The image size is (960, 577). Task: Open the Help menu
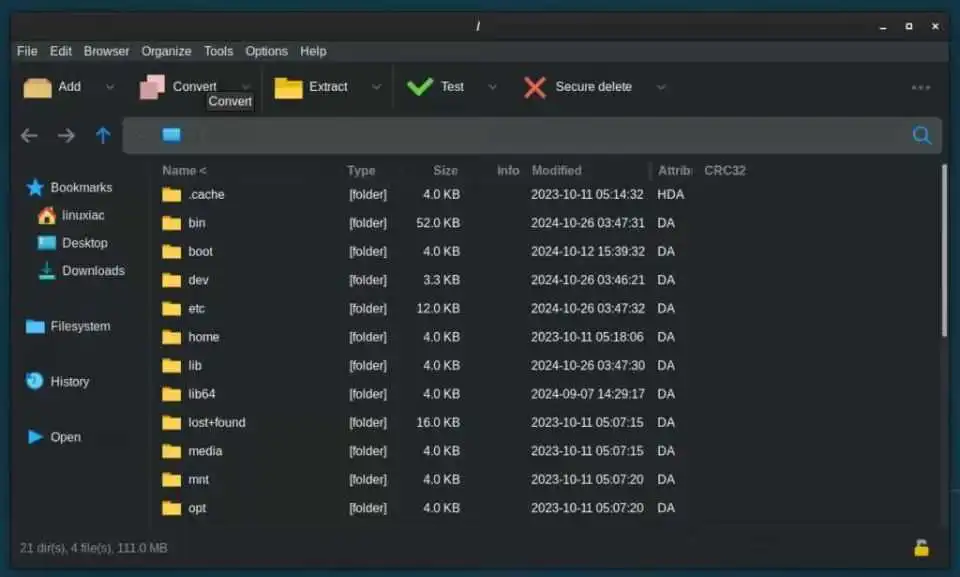[x=313, y=51]
